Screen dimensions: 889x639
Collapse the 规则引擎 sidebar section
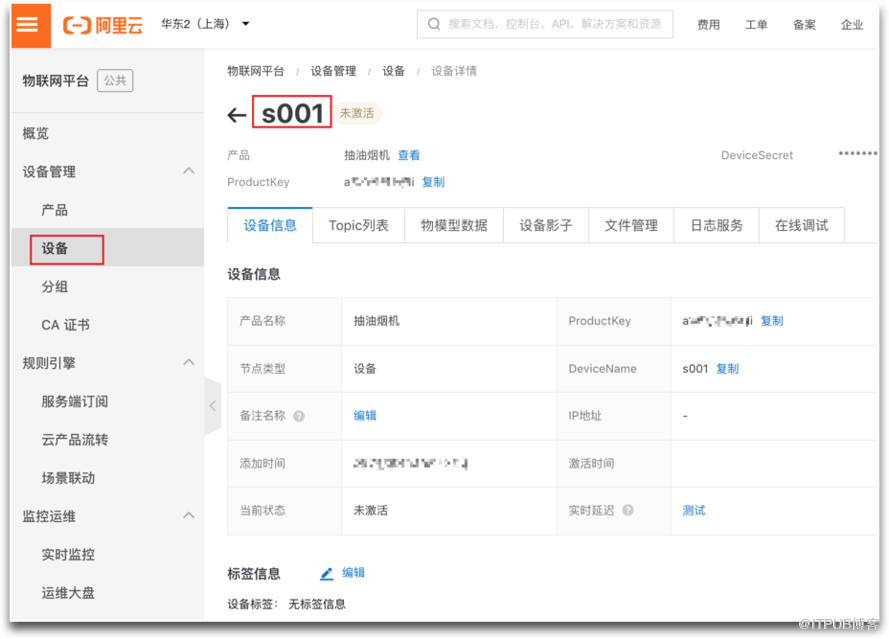[x=188, y=363]
